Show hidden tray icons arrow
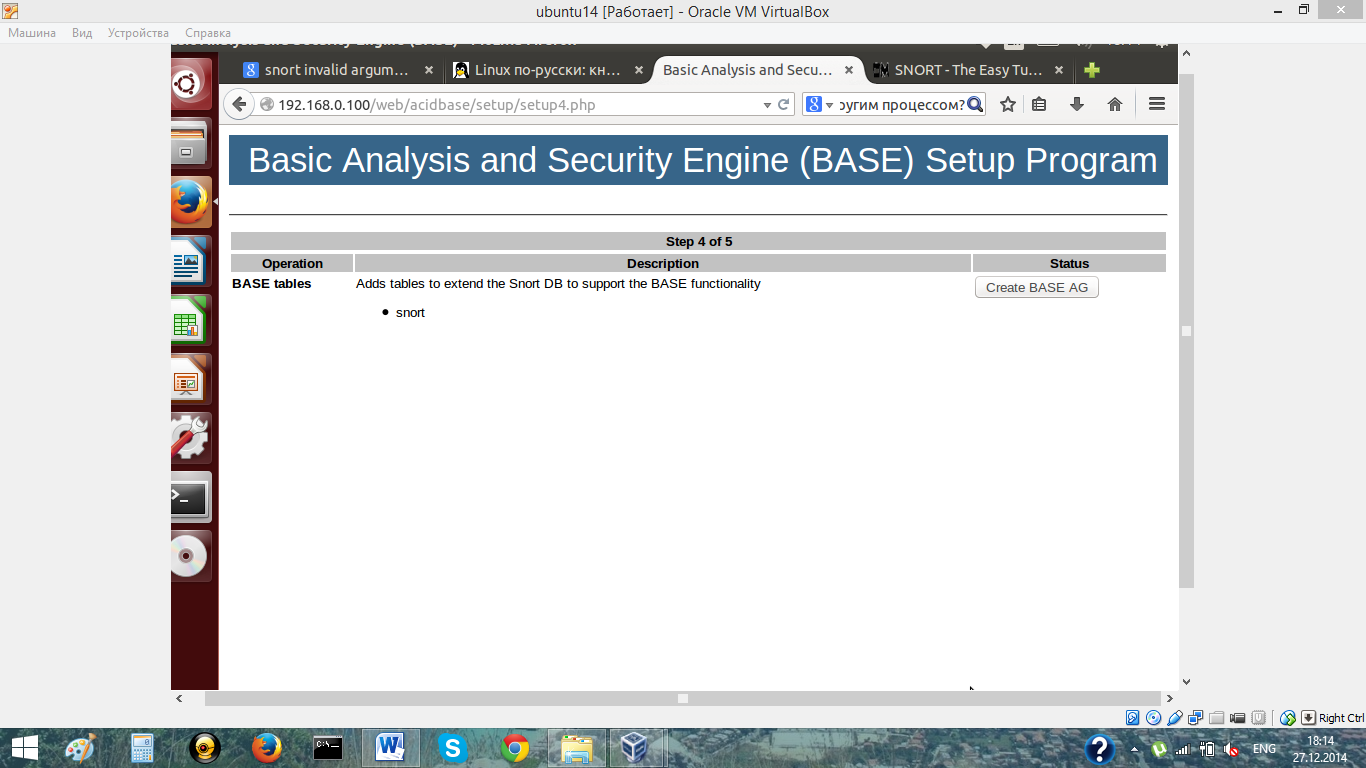 pyautogui.click(x=1134, y=749)
